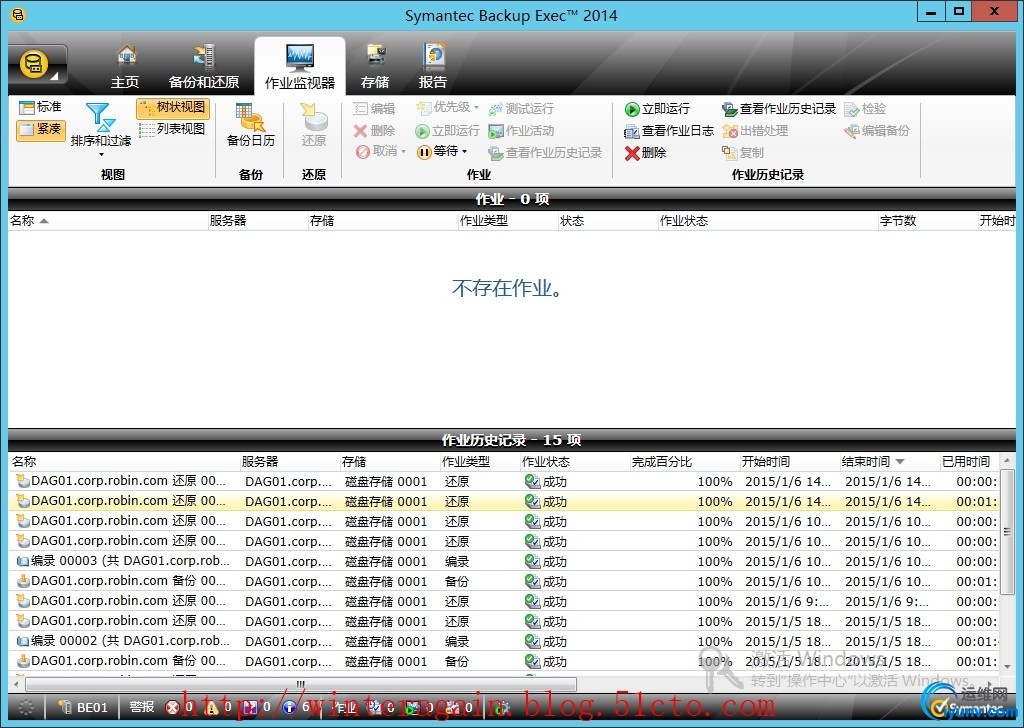
Task: Switch to 列表视图 list view
Action: [173, 129]
